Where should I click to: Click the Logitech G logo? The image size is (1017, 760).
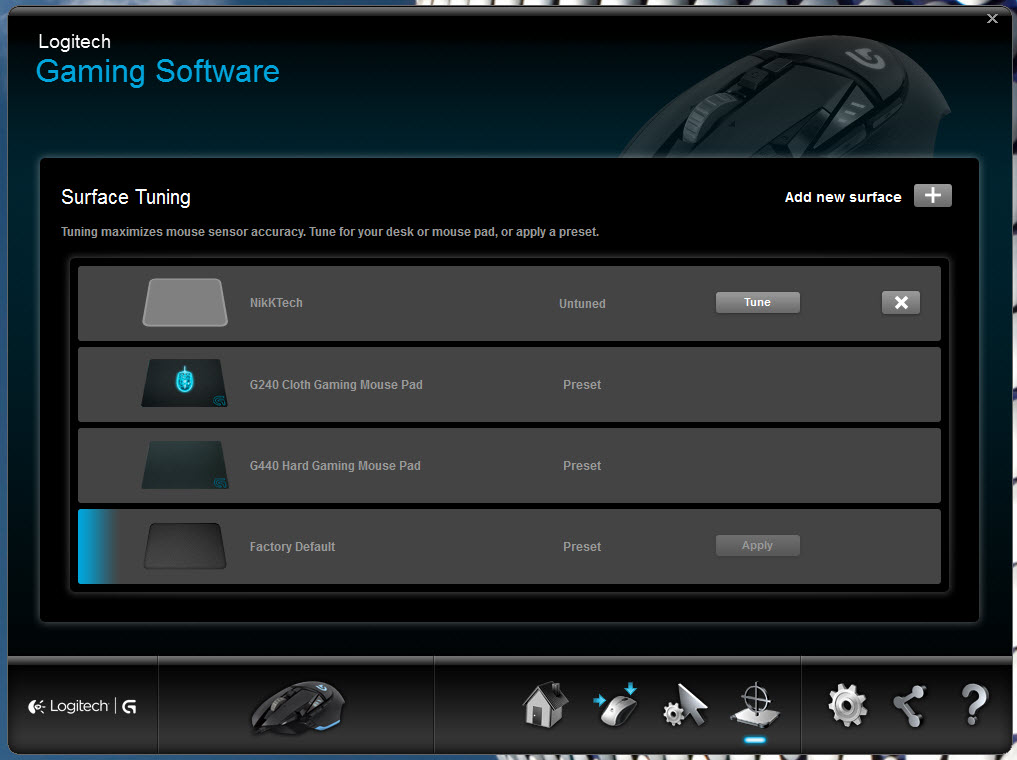[82, 706]
